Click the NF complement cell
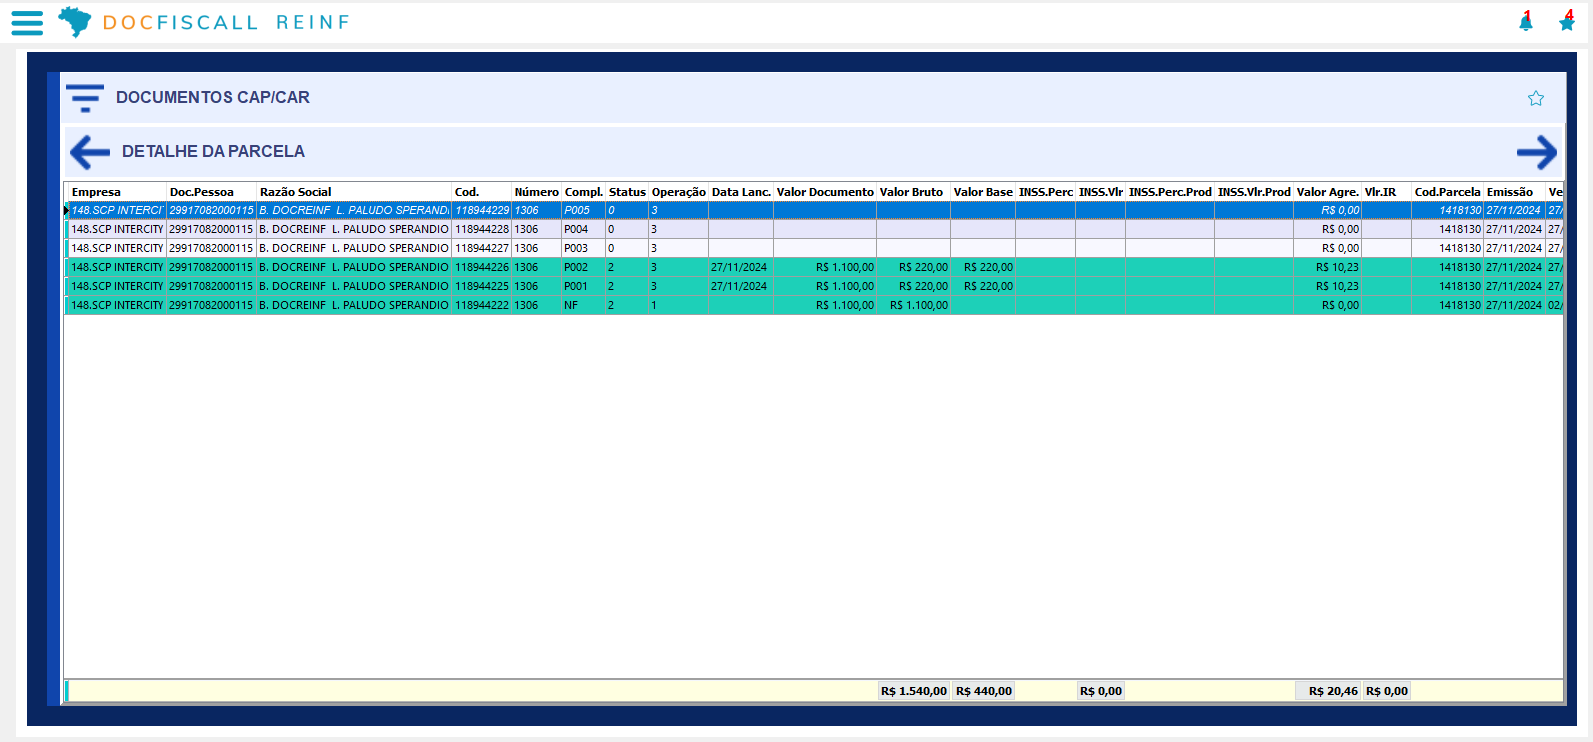1593x742 pixels. coord(583,306)
